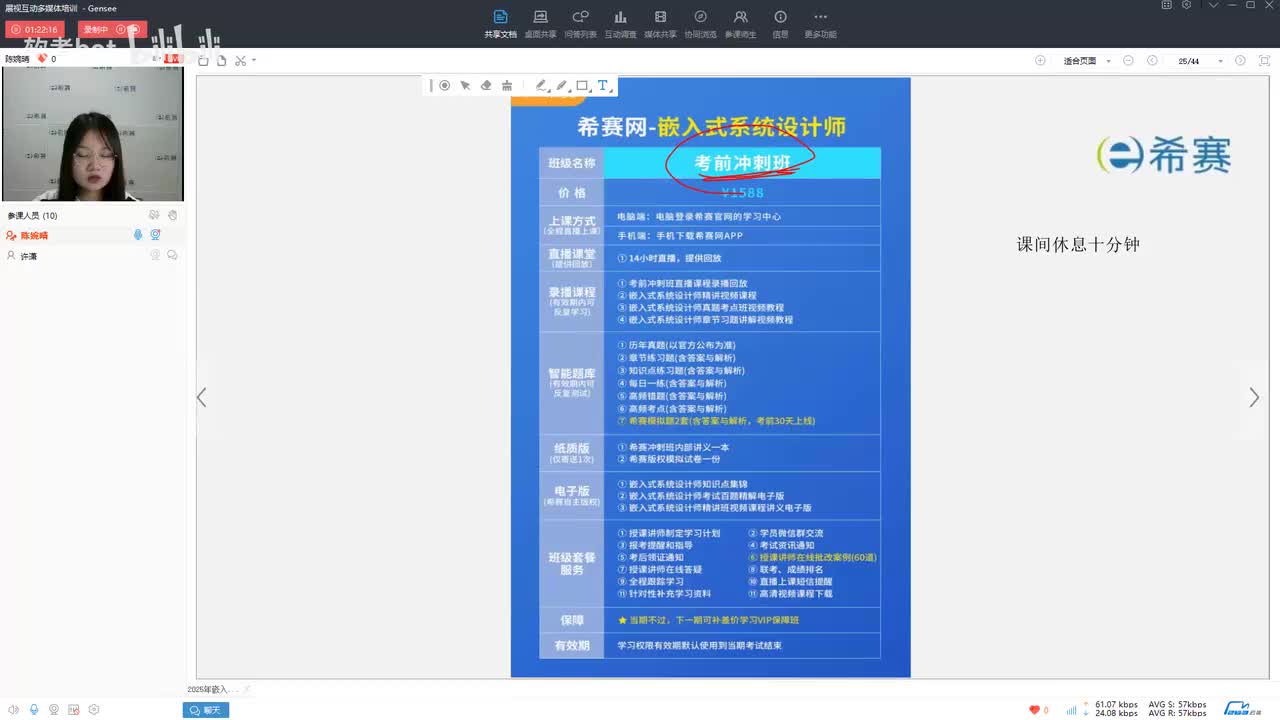Mute all attendees icon beside 参课人员
Viewport: 1280px width, 720px height.
click(154, 215)
